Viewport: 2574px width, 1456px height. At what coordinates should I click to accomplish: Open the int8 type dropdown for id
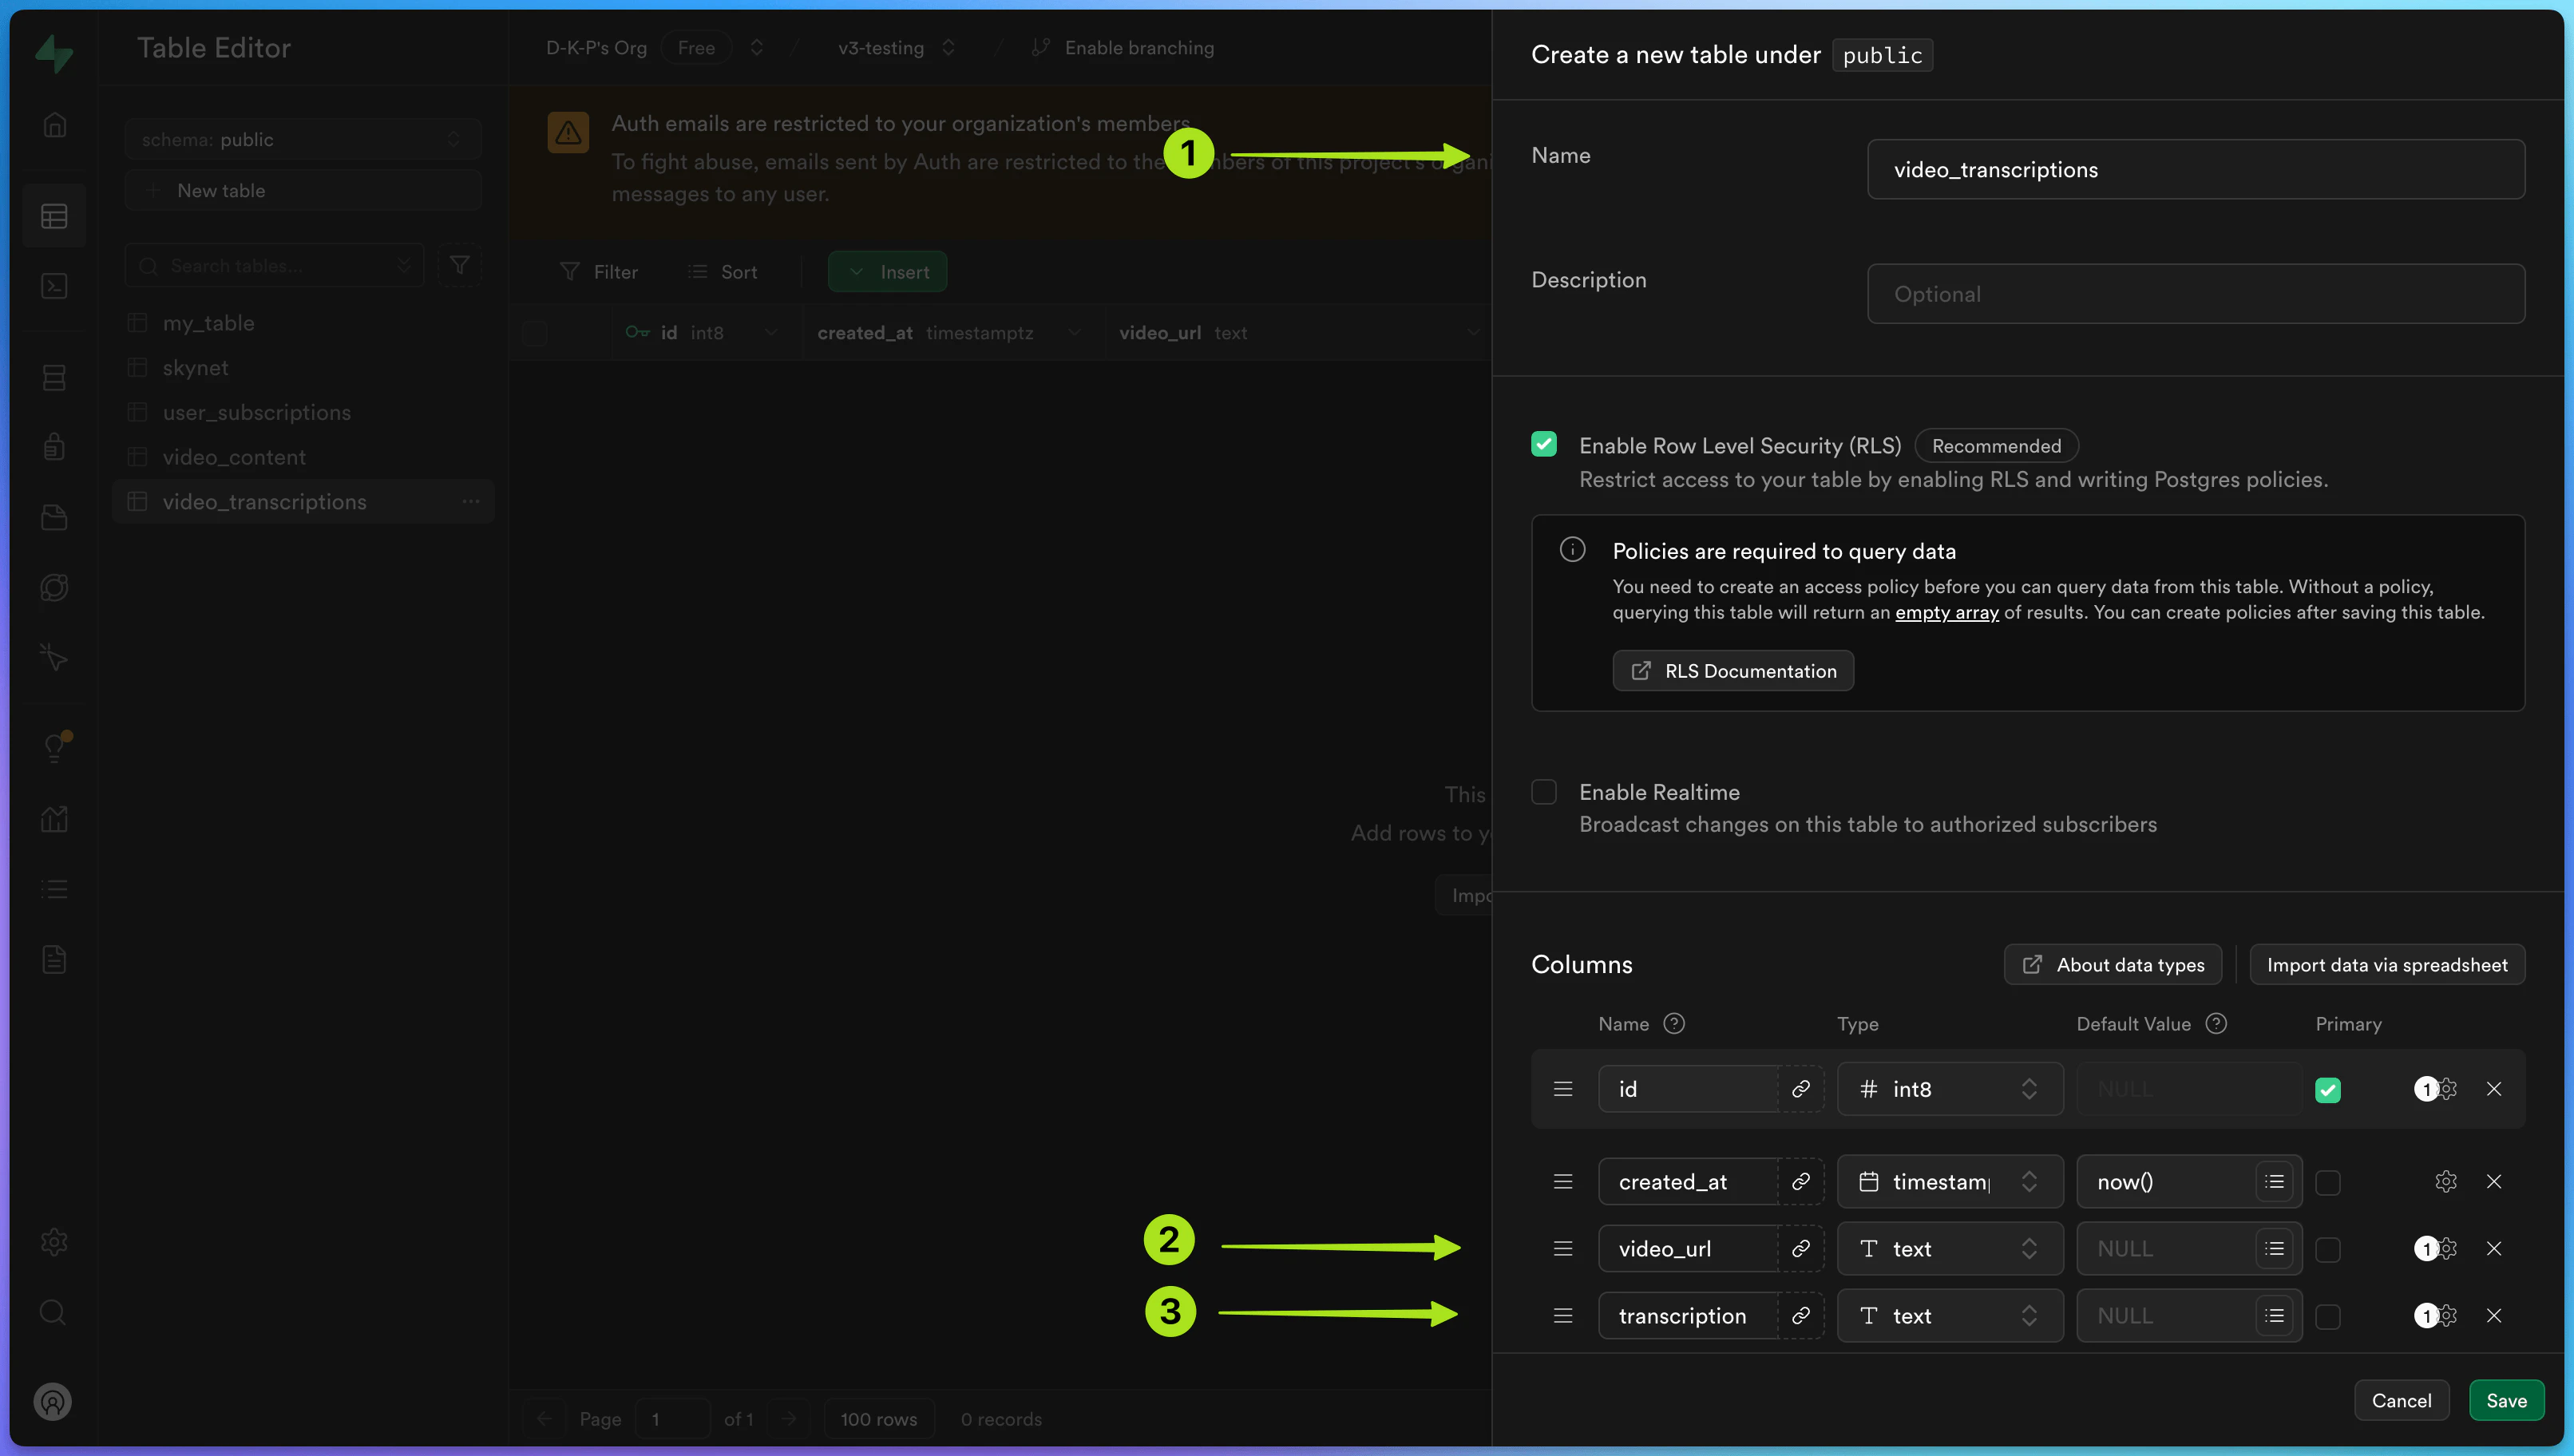tap(1949, 1089)
